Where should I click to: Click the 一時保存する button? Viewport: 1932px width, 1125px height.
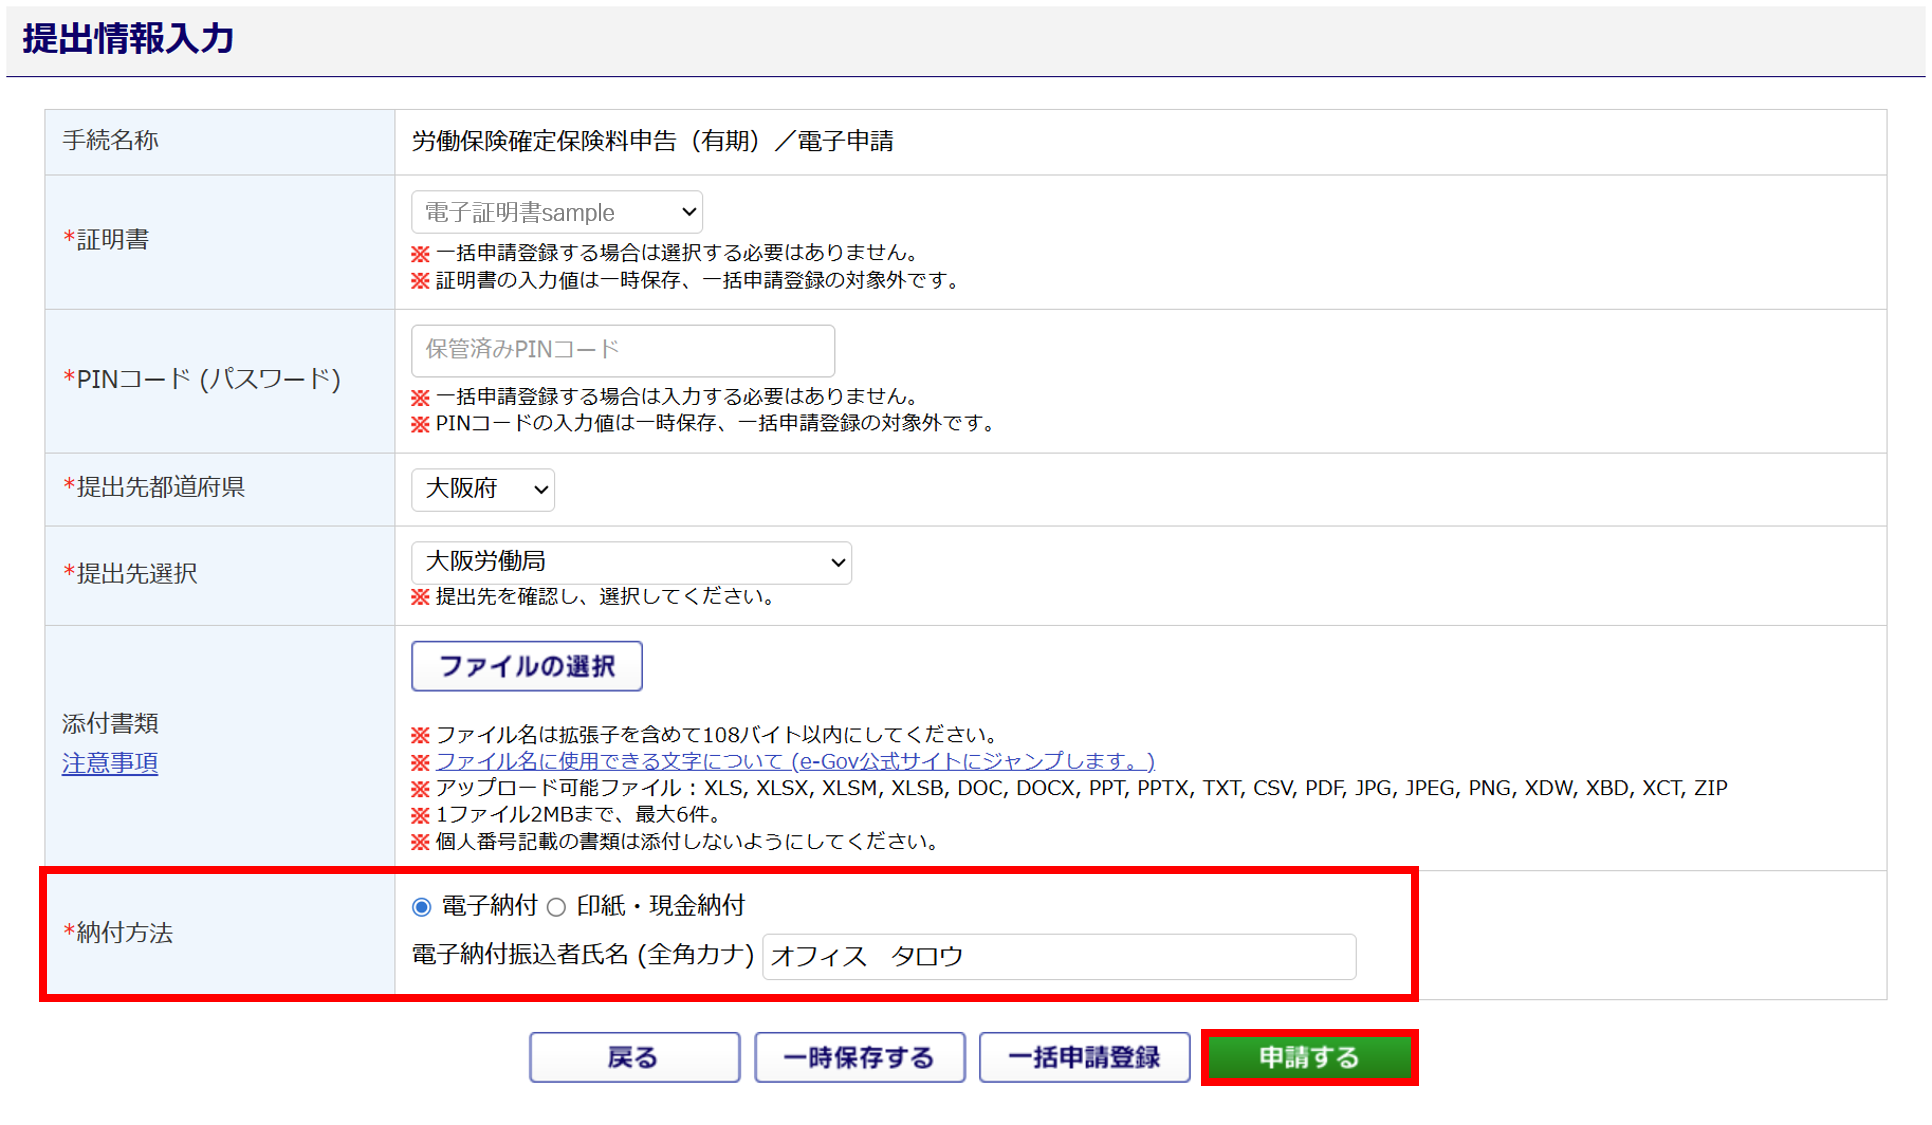click(859, 1057)
